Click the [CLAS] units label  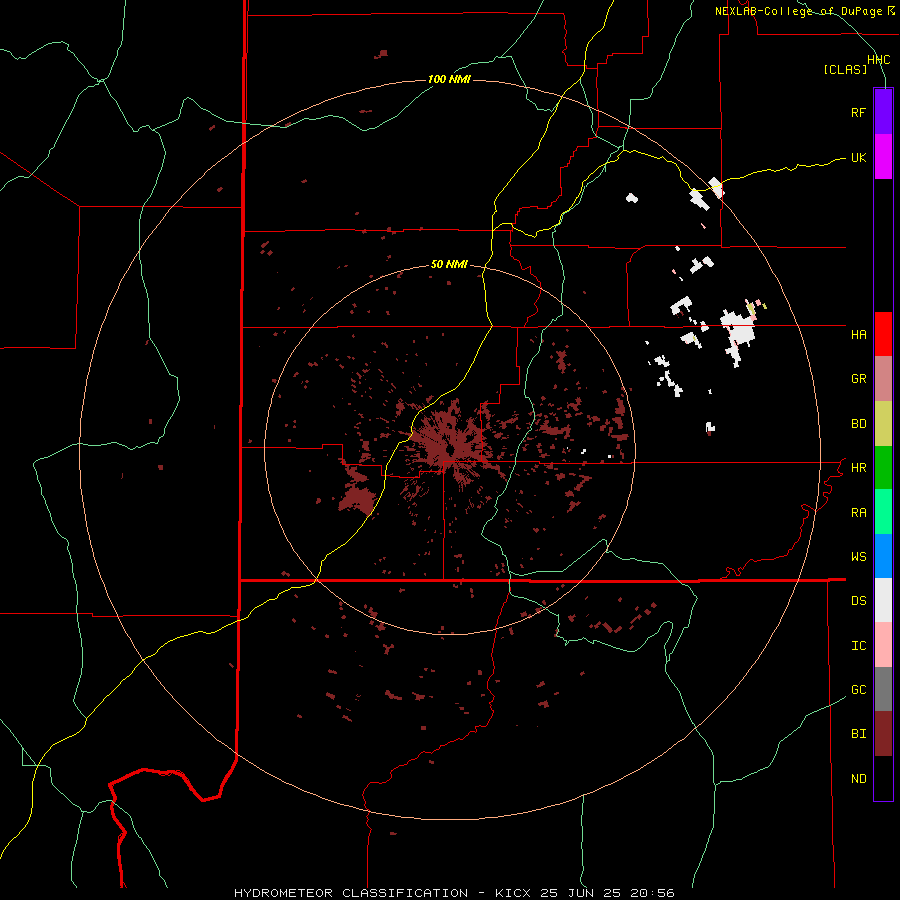(845, 69)
